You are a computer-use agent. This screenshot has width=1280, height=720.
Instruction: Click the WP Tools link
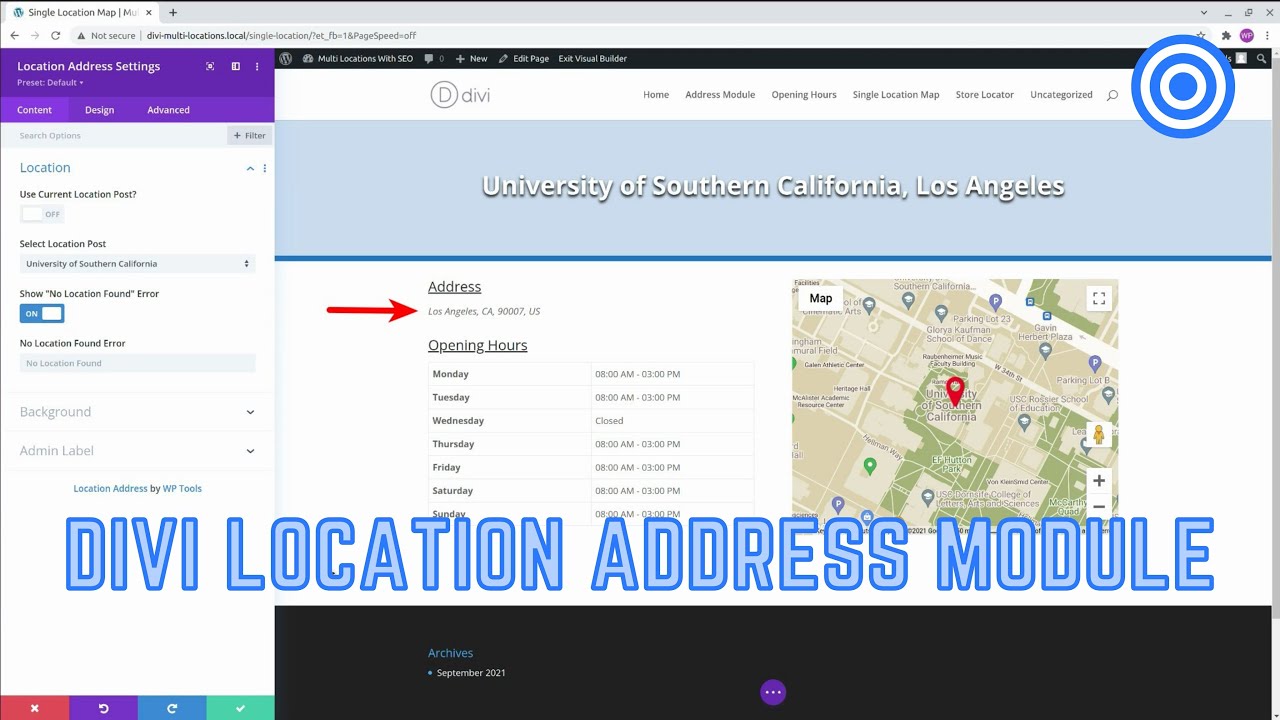click(x=182, y=489)
